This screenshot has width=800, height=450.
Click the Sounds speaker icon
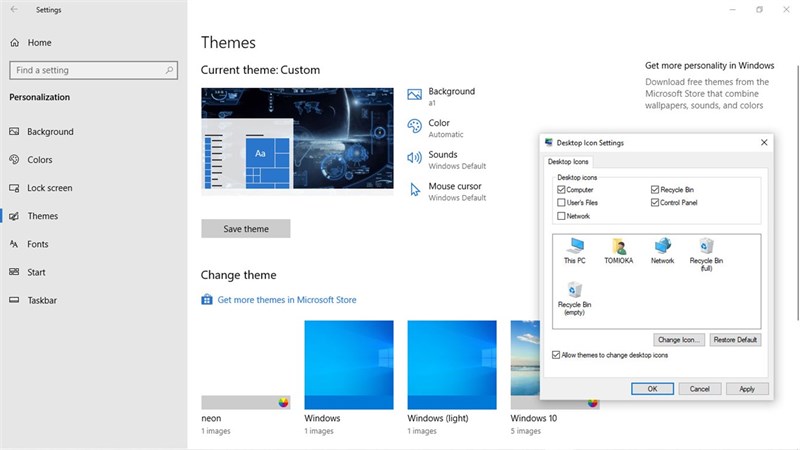[414, 158]
